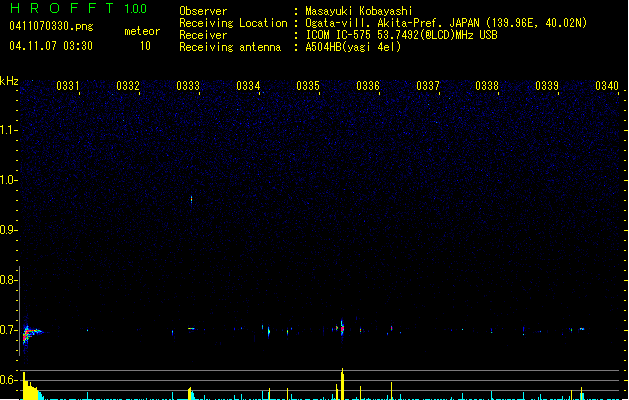Click the 0334 time marker
The image size is (629, 400).
(248, 86)
